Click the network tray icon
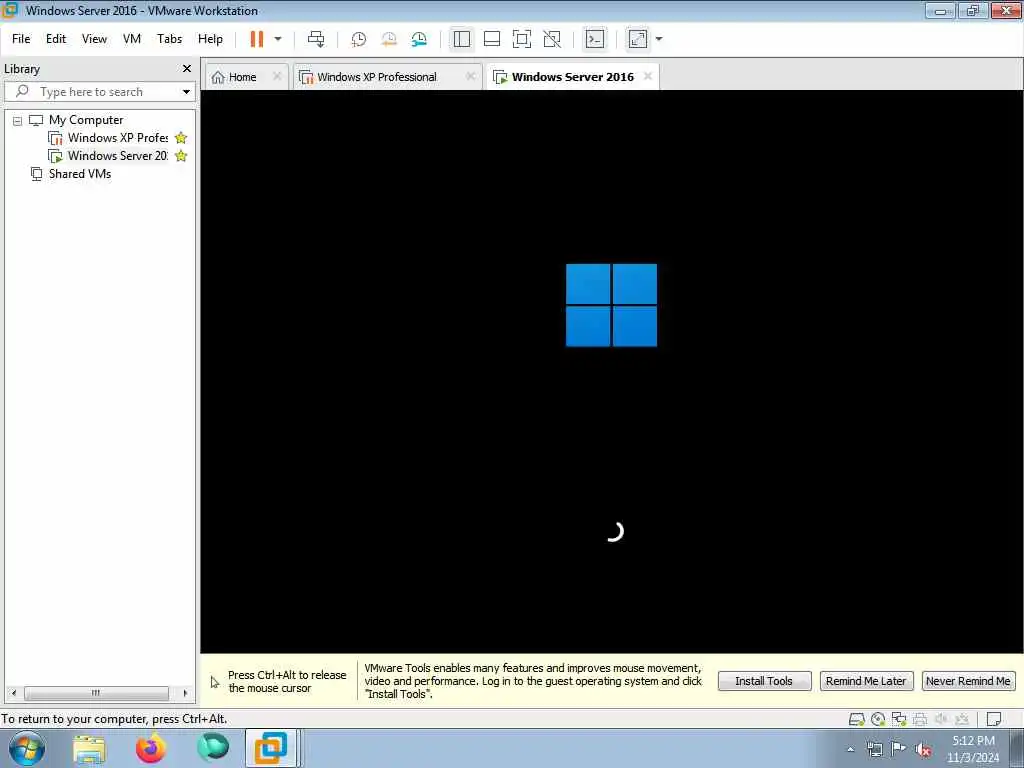 [x=875, y=750]
